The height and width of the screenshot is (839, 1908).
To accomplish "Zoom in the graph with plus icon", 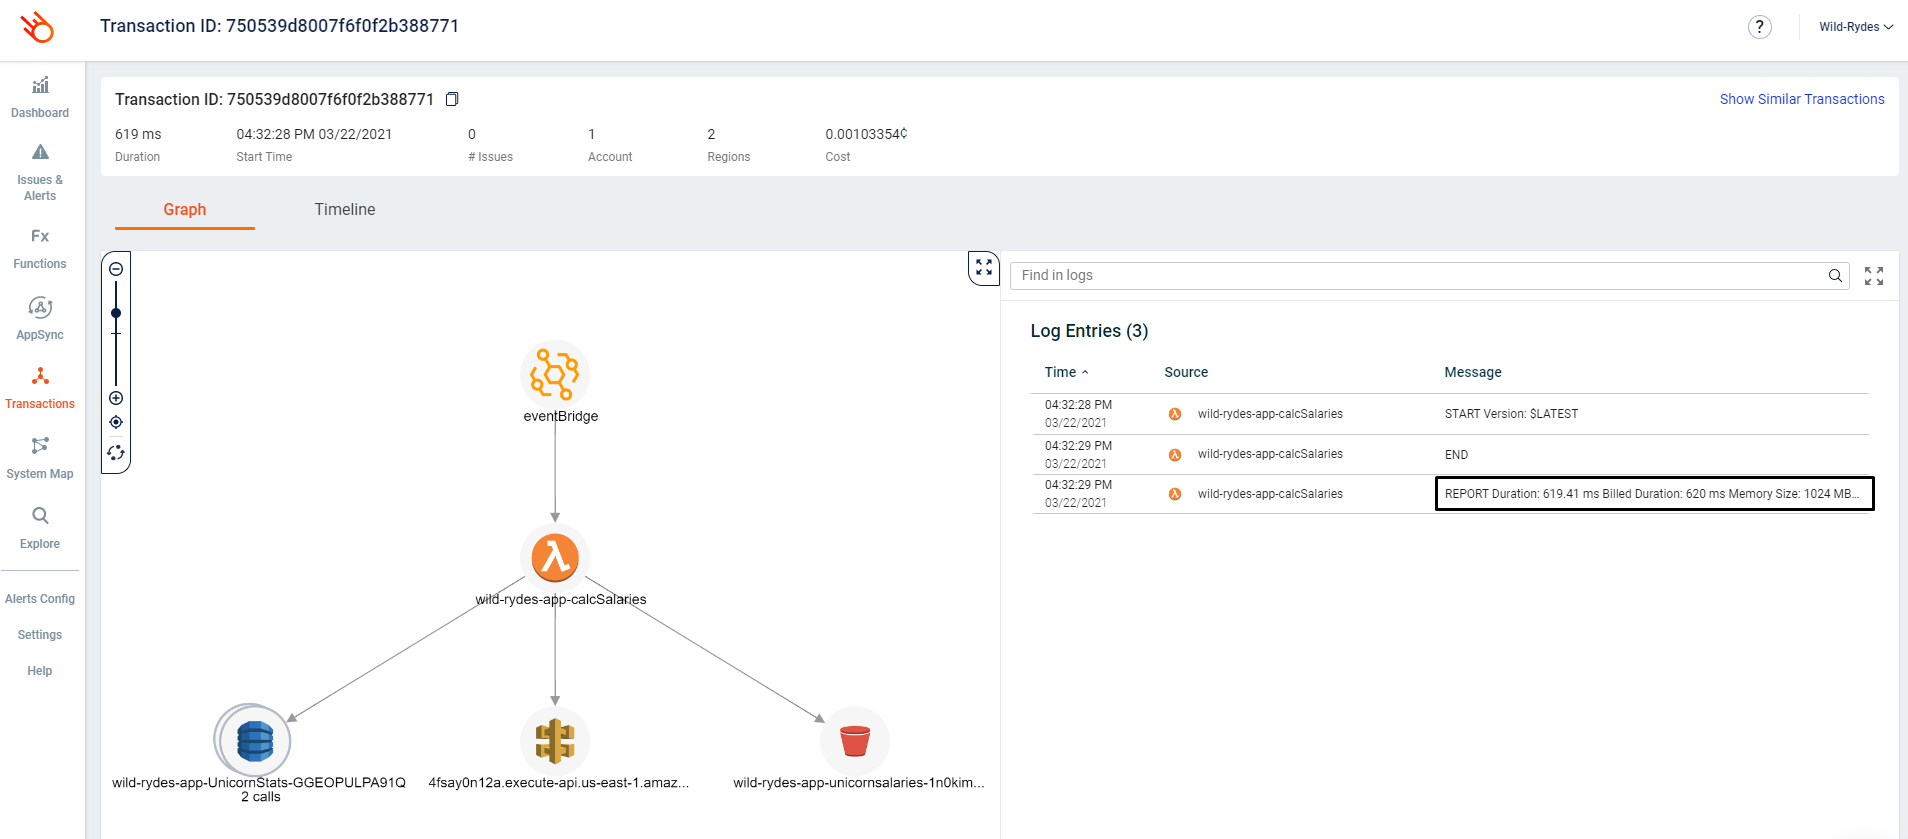I will tap(116, 398).
